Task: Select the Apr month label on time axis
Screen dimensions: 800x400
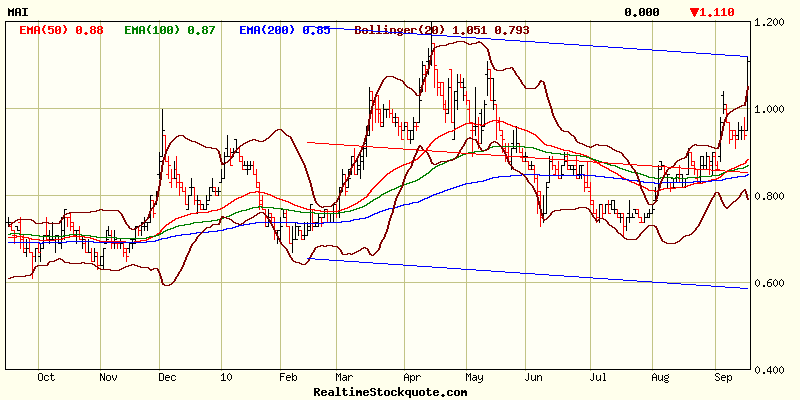Action: coord(412,379)
